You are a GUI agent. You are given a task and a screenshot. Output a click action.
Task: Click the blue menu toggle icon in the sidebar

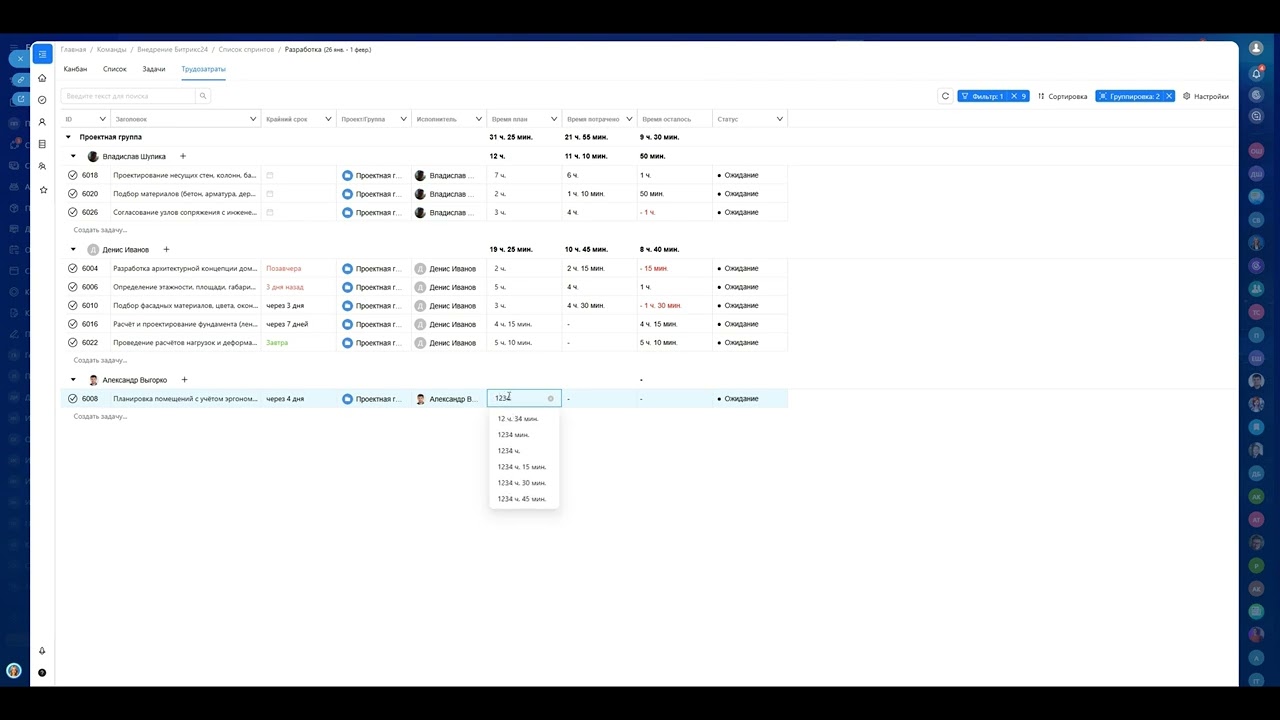click(42, 54)
